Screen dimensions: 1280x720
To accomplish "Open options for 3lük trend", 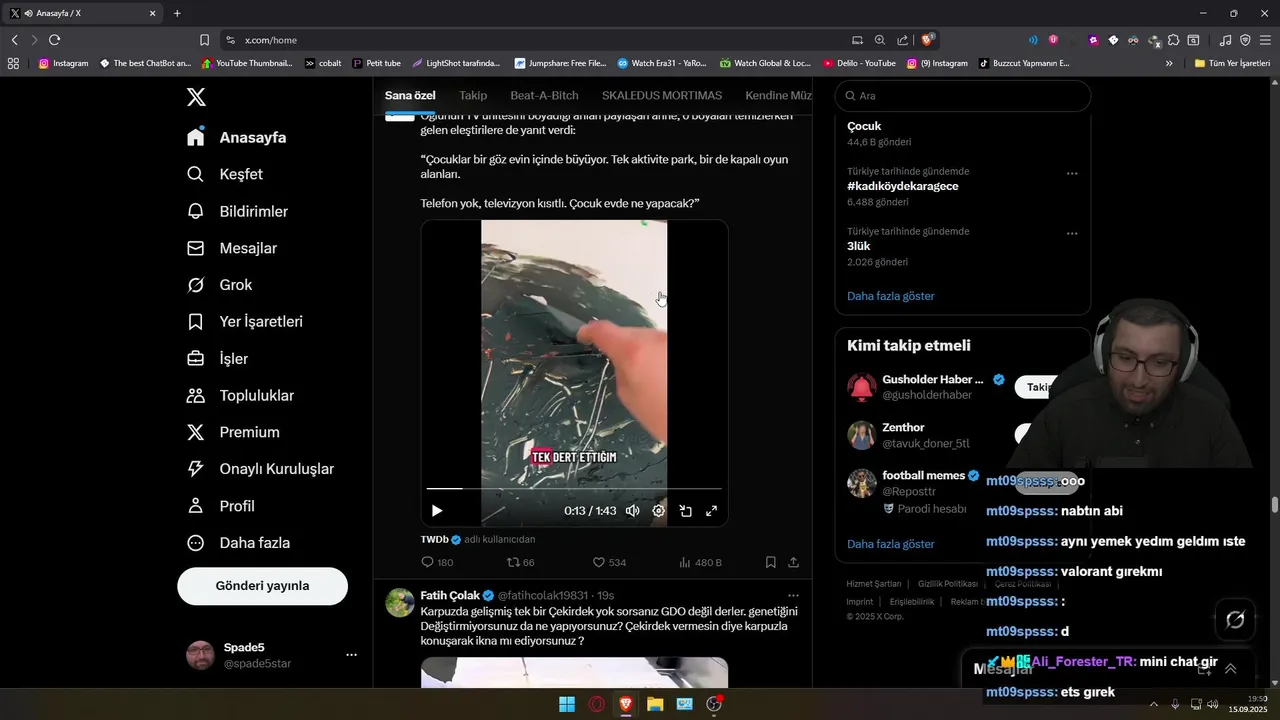I will point(1072,233).
